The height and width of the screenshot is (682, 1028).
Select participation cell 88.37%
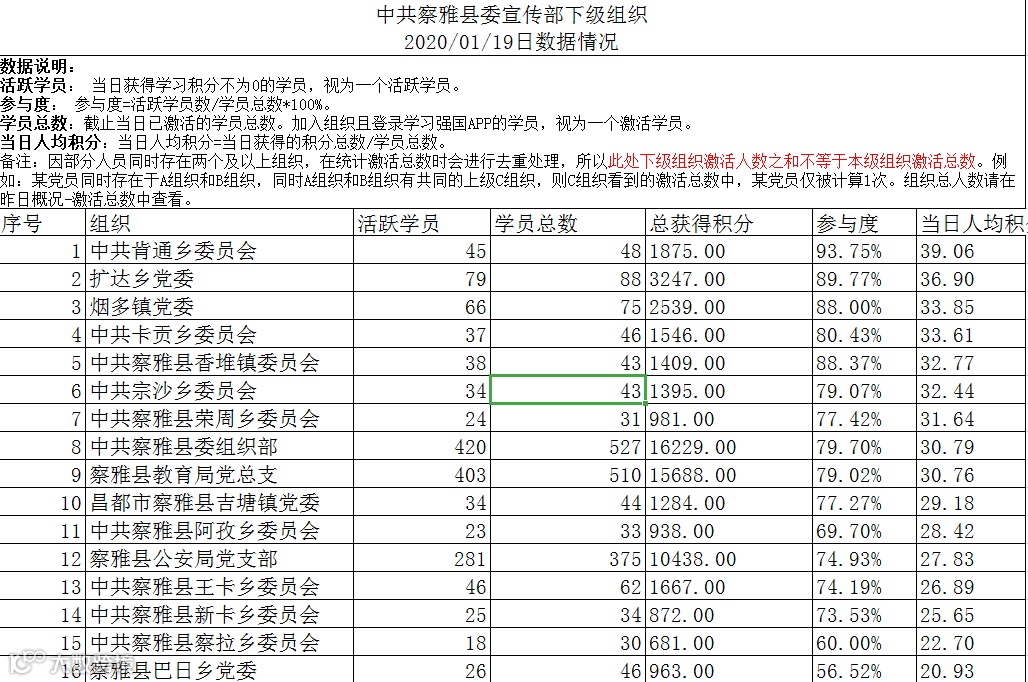(x=864, y=363)
